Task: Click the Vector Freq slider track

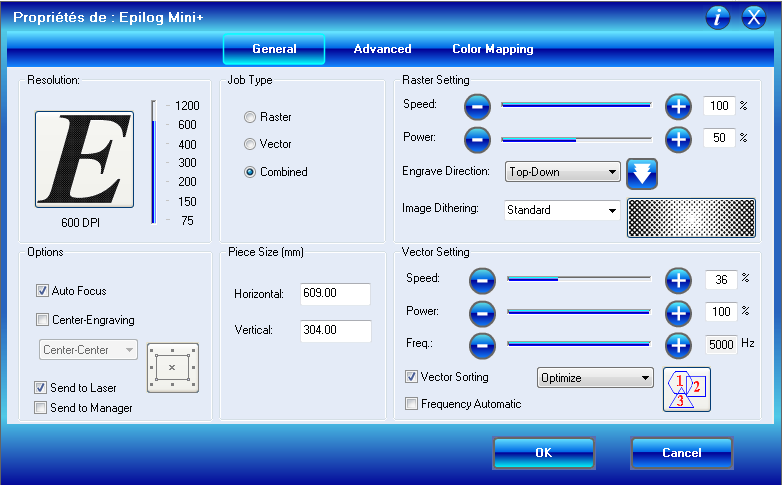Action: [579, 344]
